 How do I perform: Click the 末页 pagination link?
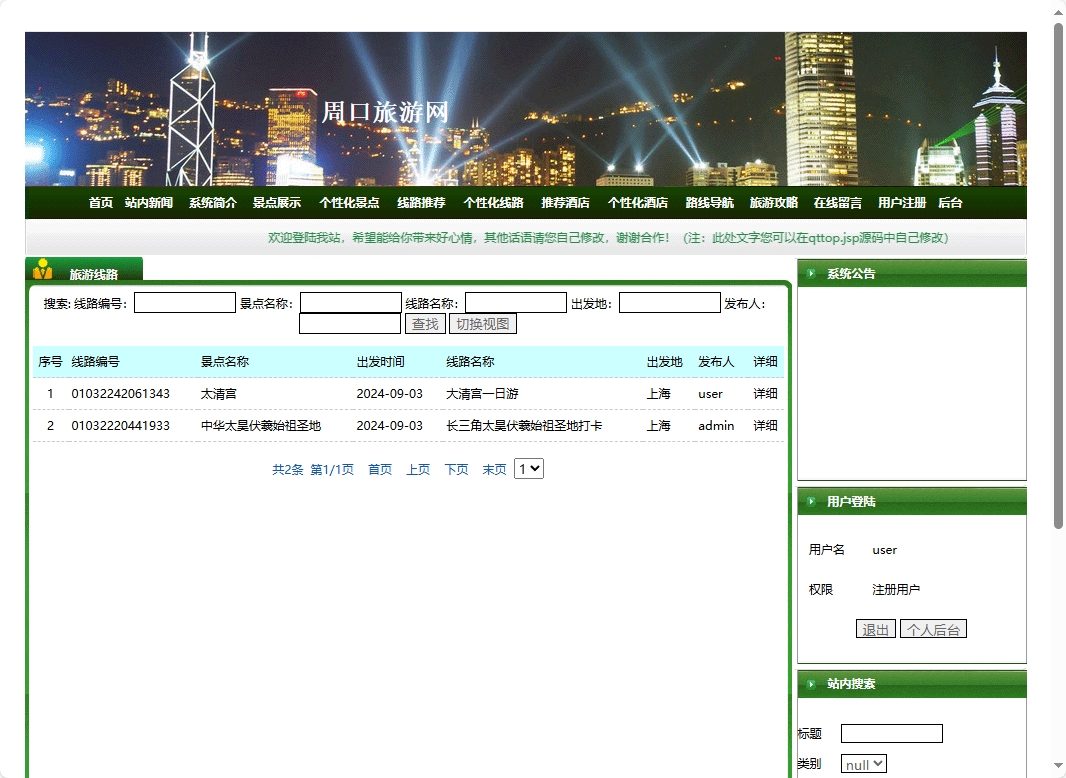click(x=493, y=468)
